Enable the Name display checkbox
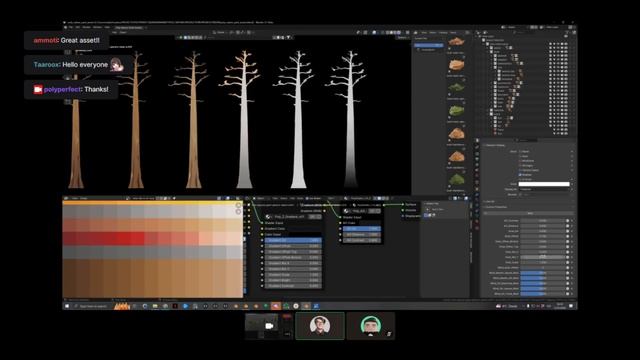 coord(520,151)
